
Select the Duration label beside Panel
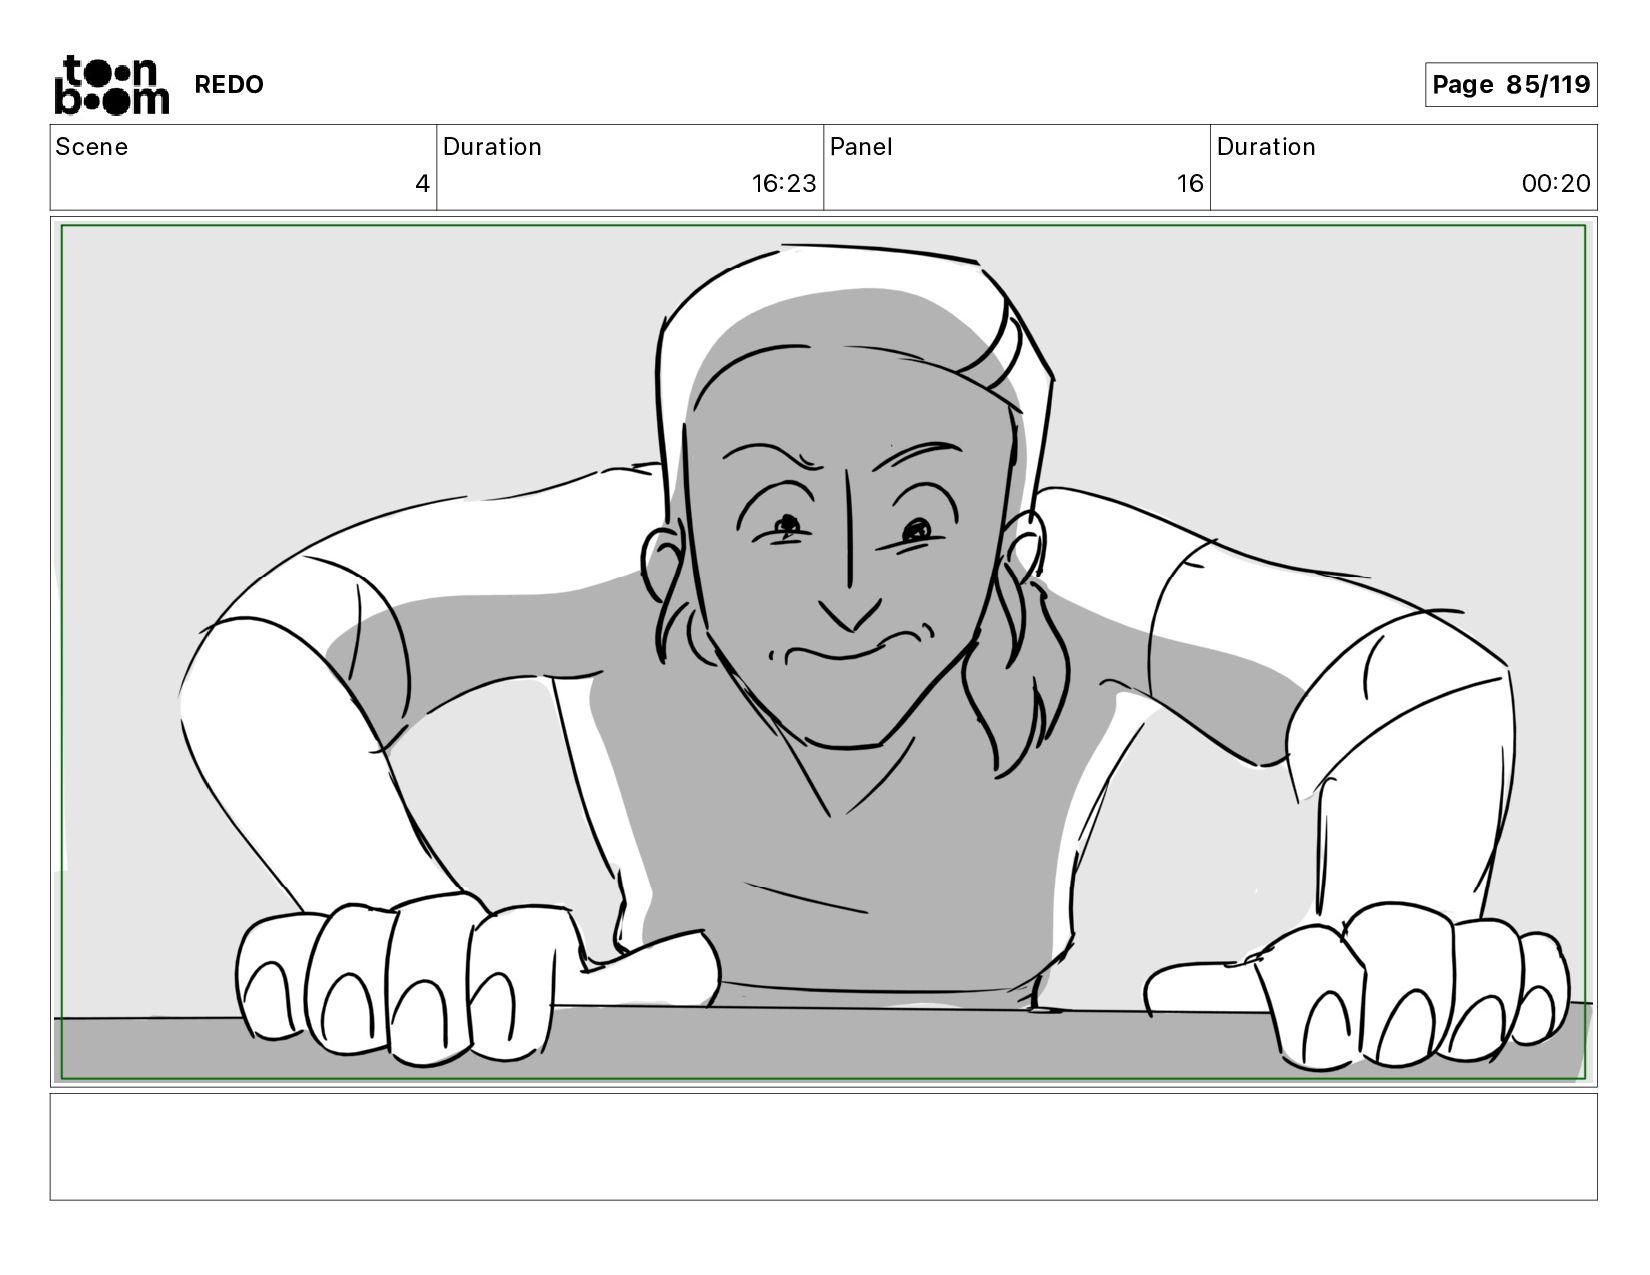click(x=1266, y=147)
